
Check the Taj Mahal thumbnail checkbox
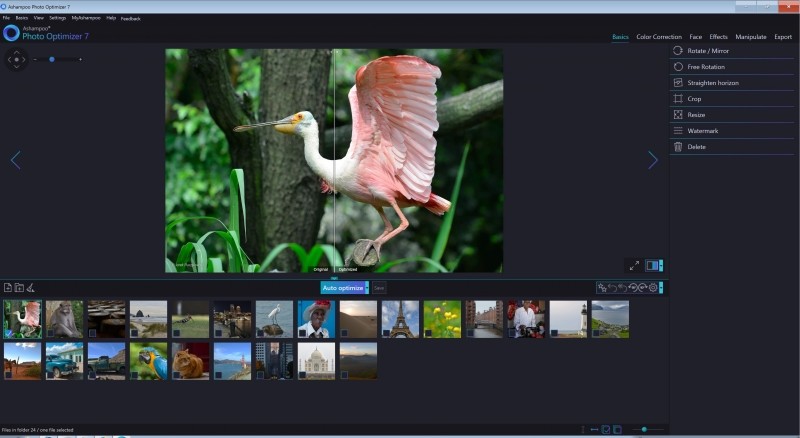pyautogui.click(x=303, y=375)
